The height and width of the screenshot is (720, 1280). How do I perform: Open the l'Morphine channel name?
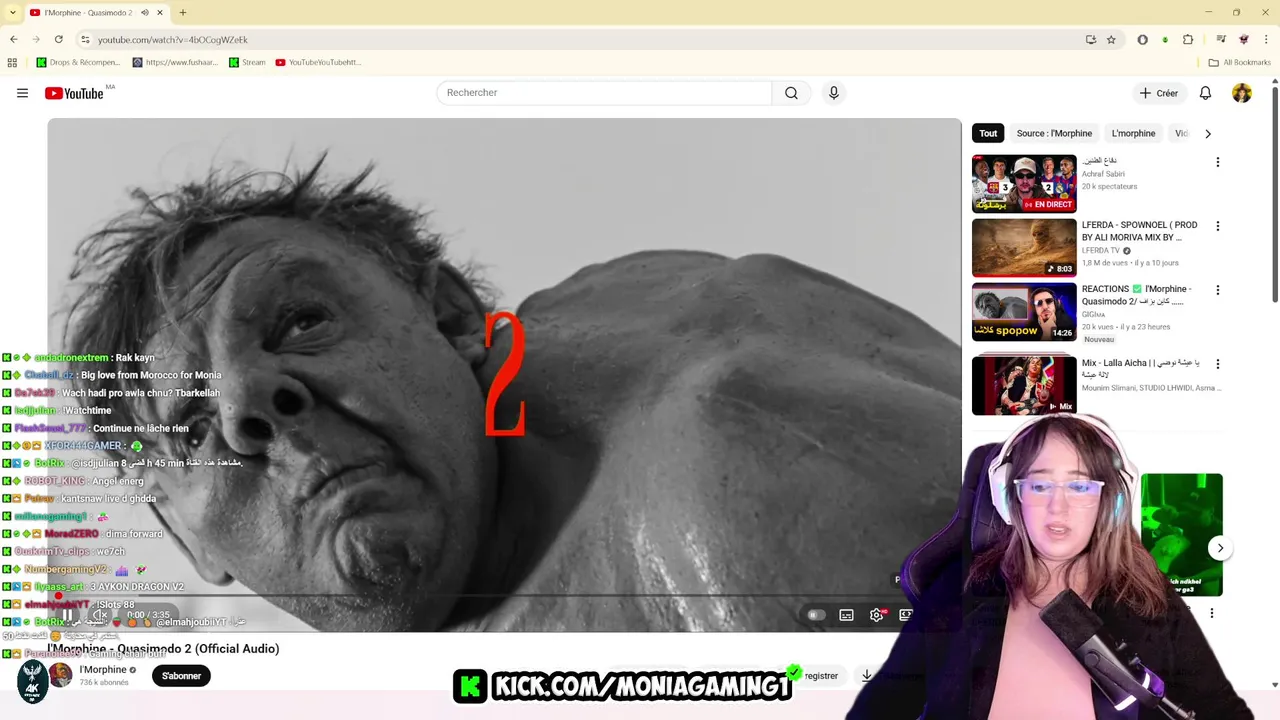click(x=103, y=670)
